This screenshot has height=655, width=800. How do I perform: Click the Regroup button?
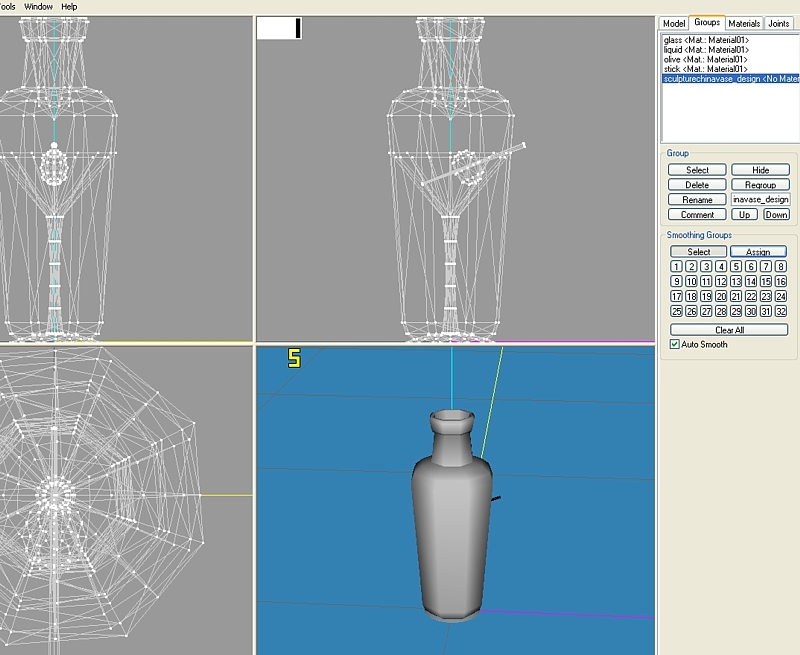[x=760, y=185]
